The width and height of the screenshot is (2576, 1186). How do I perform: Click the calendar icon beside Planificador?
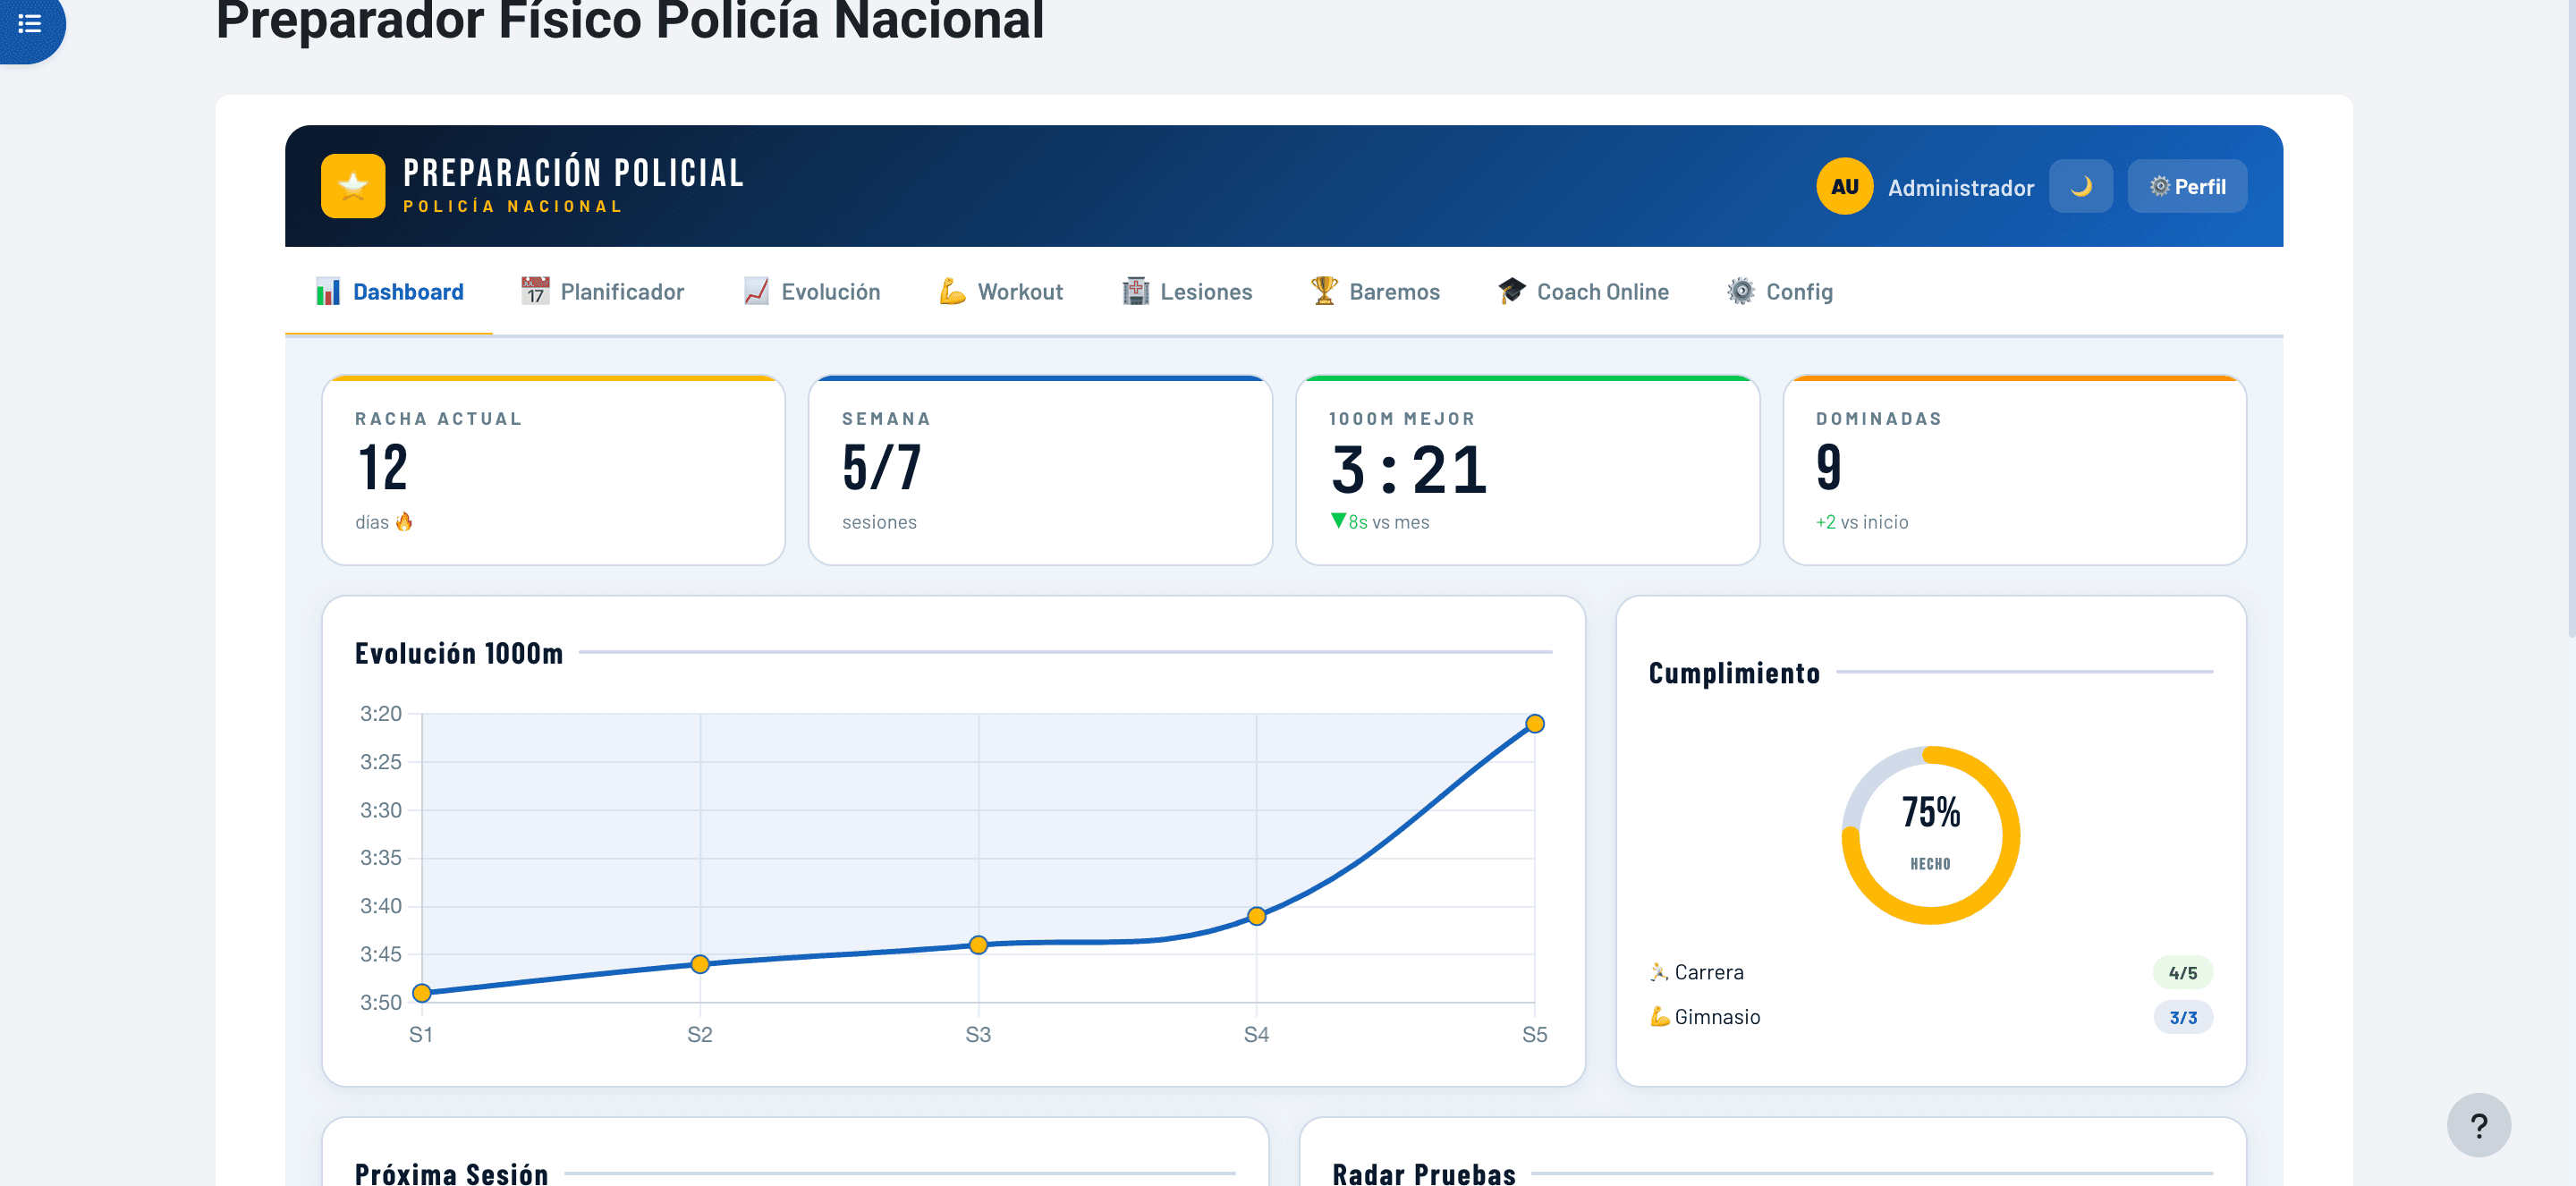535,291
